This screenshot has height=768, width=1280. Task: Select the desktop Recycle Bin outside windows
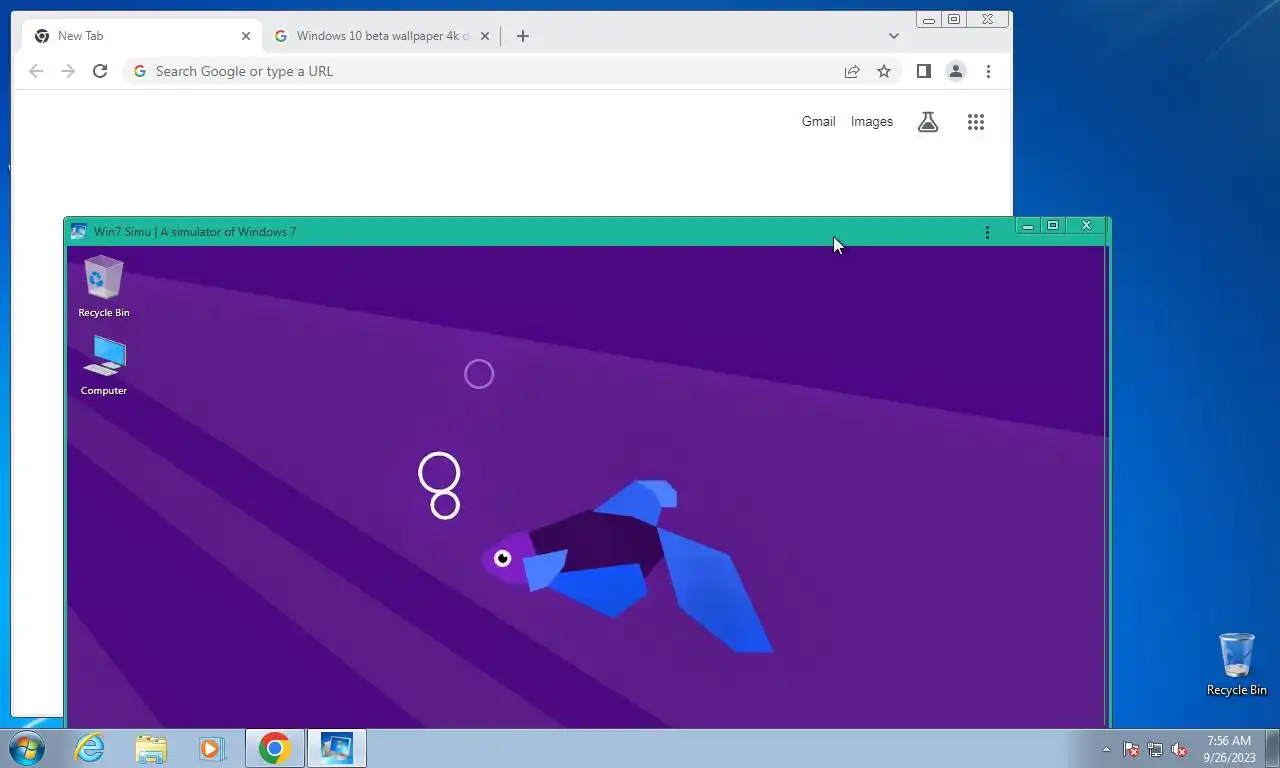tap(1236, 664)
